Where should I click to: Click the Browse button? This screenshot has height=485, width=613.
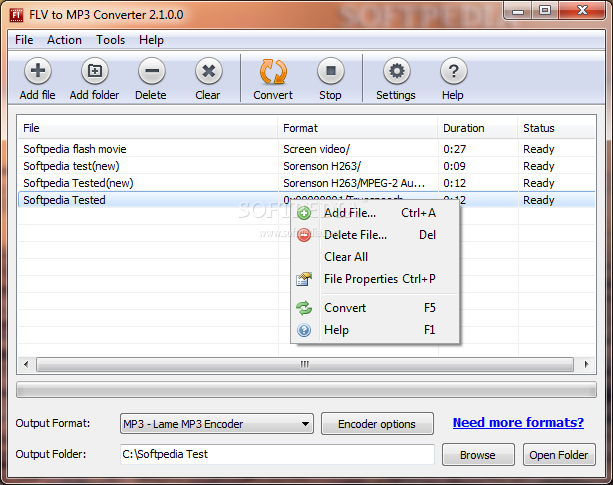tap(478, 455)
